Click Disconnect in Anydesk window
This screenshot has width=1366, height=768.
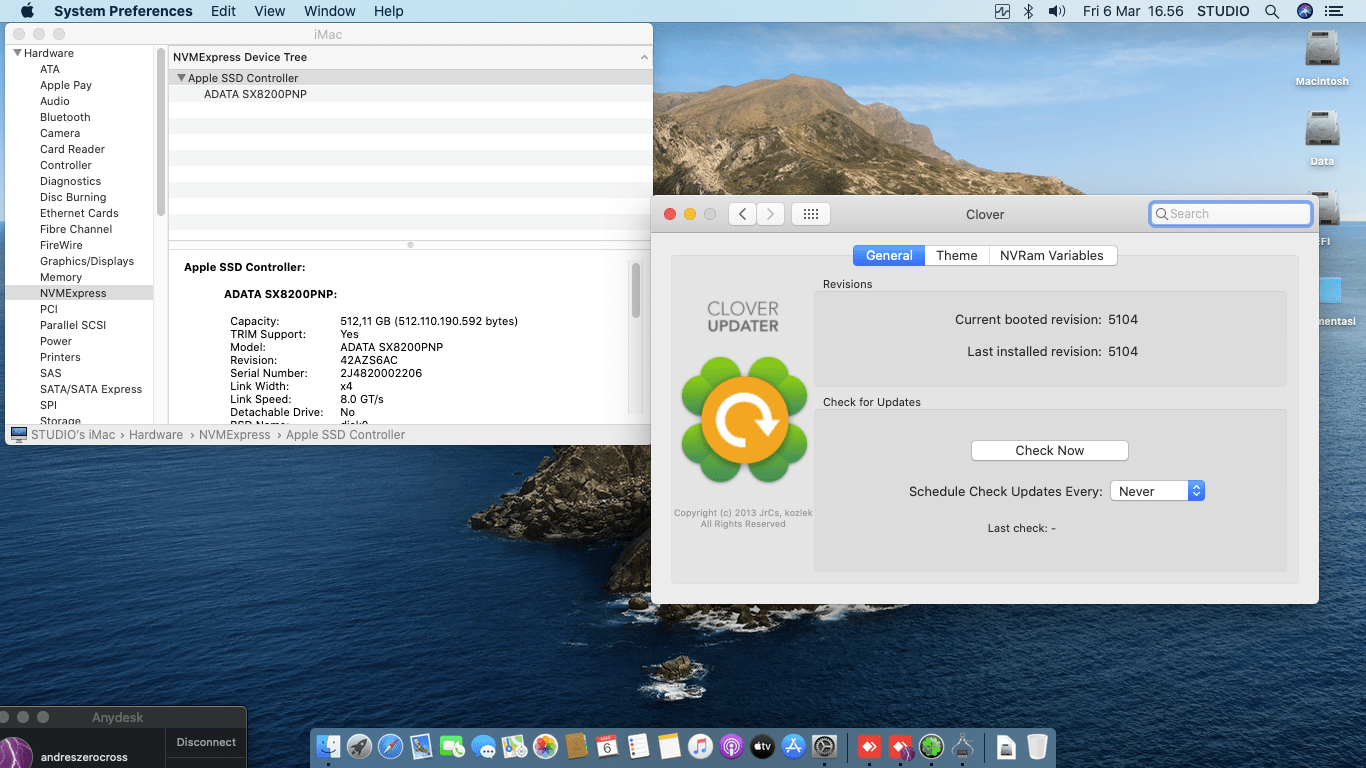coord(206,742)
